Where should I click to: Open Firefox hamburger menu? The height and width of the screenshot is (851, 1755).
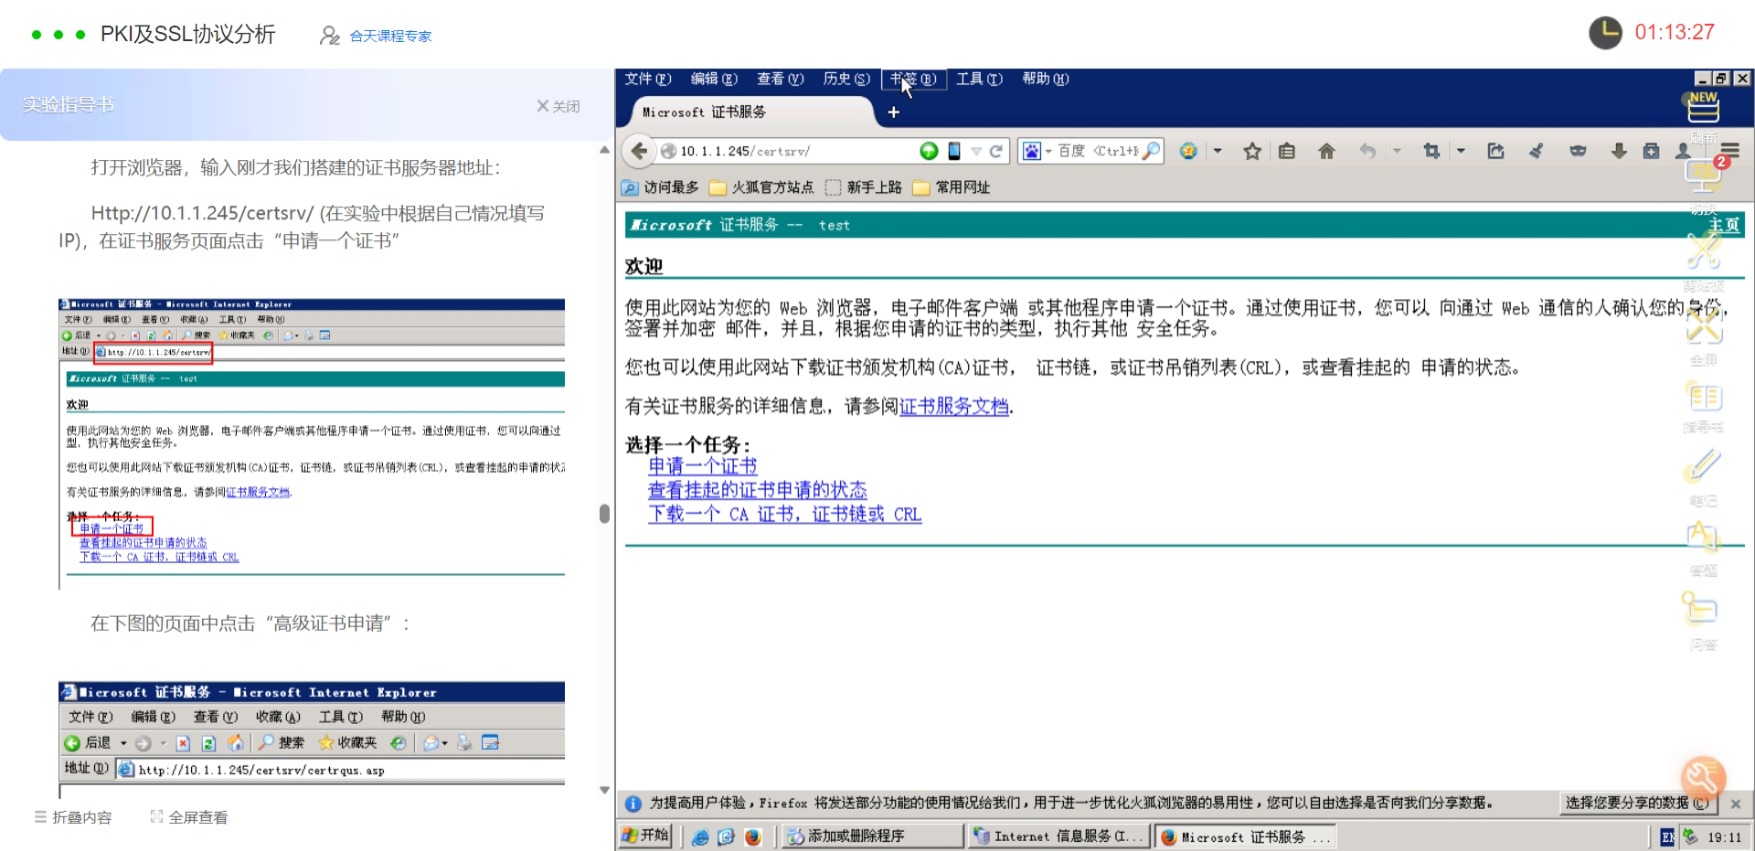pos(1730,151)
